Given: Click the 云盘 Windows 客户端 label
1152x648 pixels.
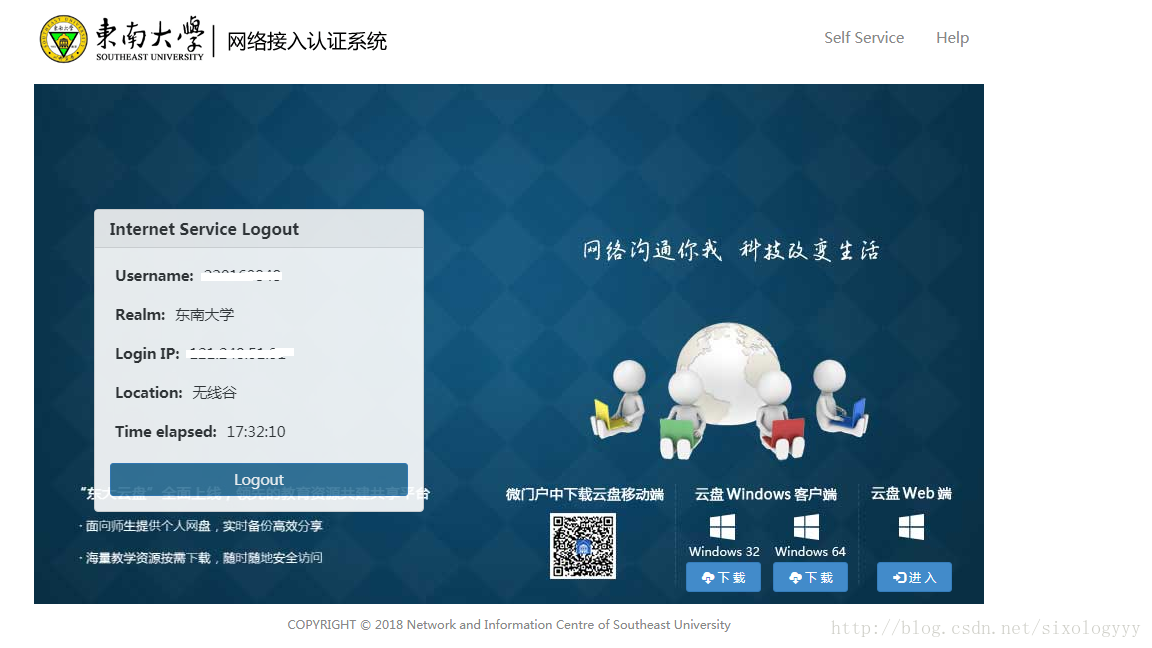Looking at the screenshot, I should 766,494.
